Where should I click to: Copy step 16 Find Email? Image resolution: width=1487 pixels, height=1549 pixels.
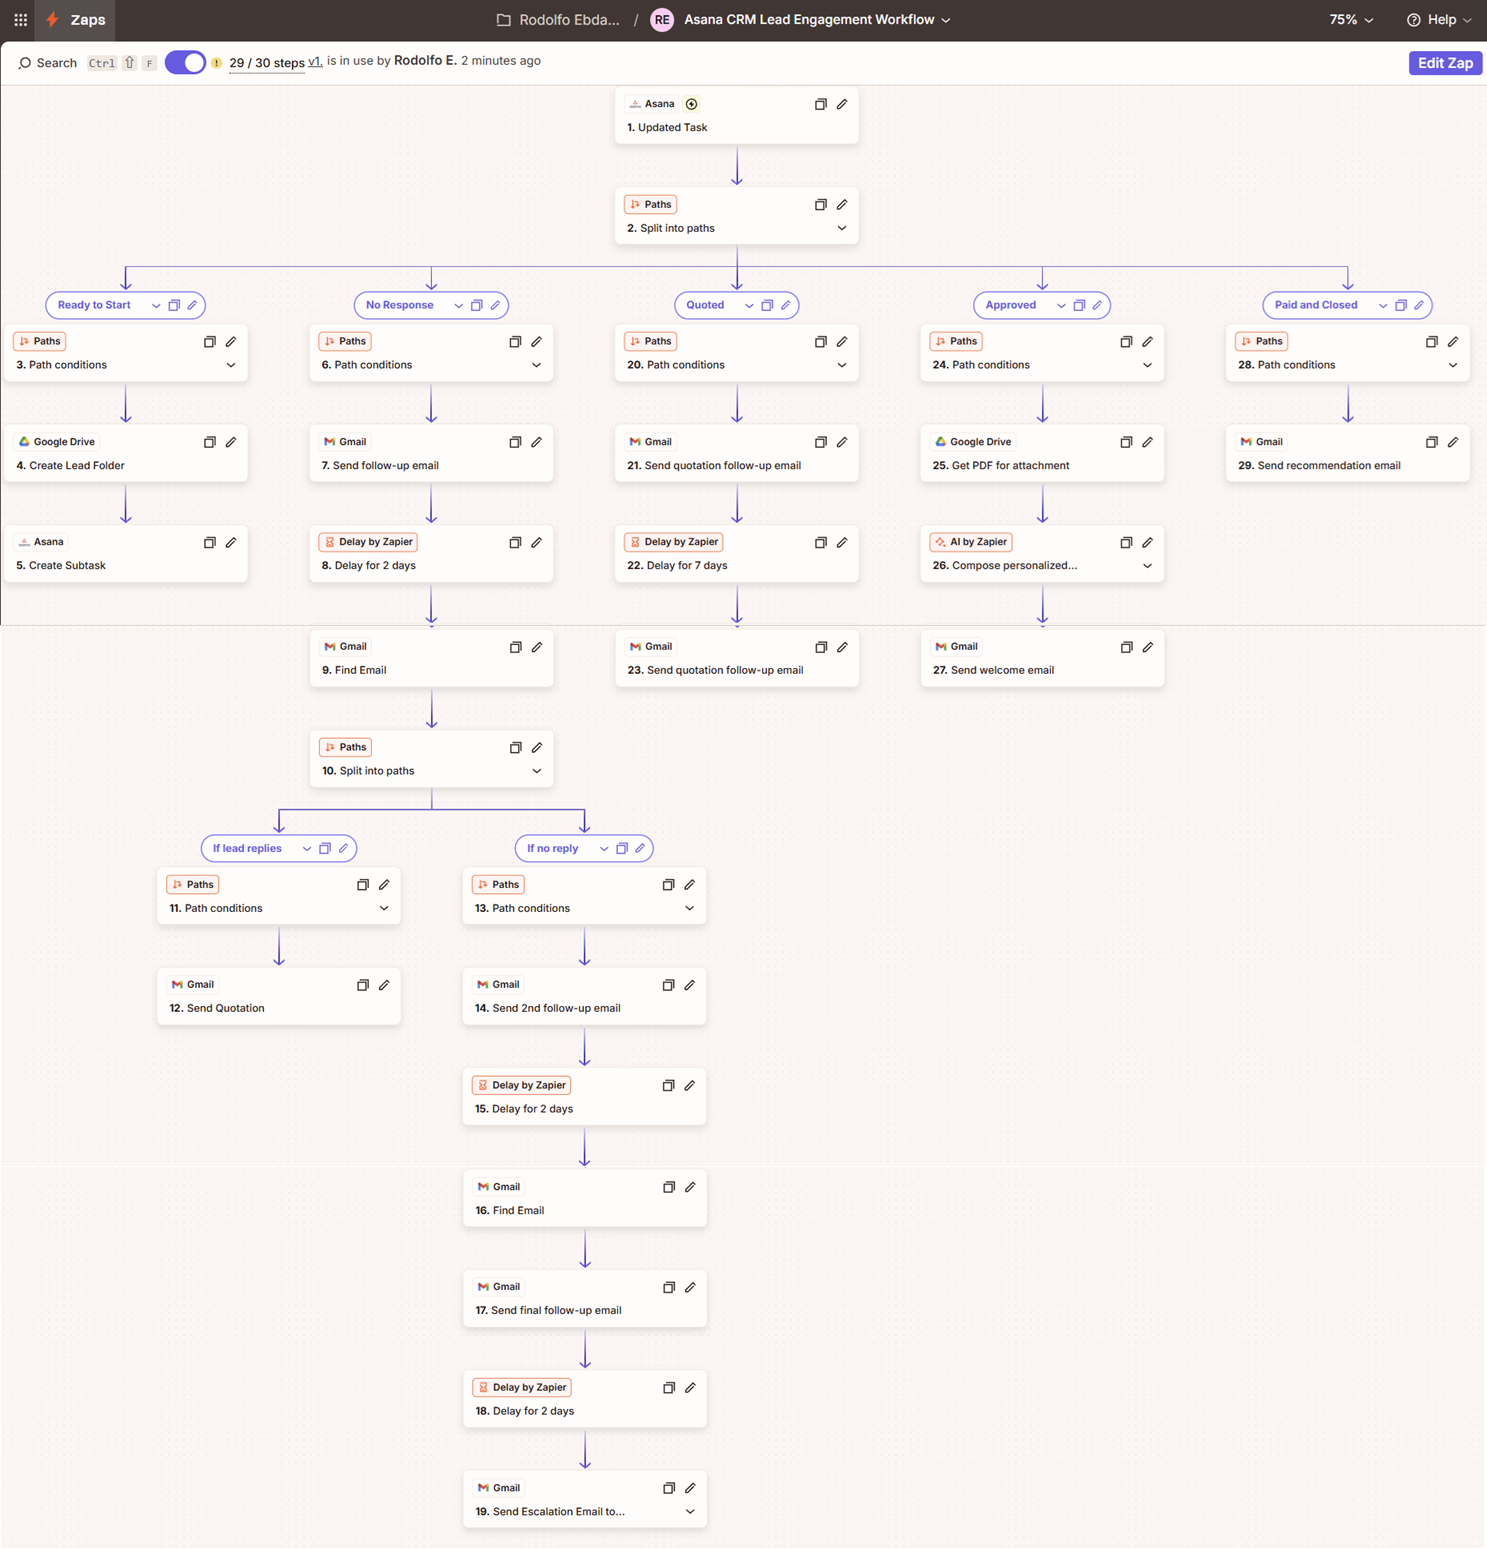point(669,1187)
